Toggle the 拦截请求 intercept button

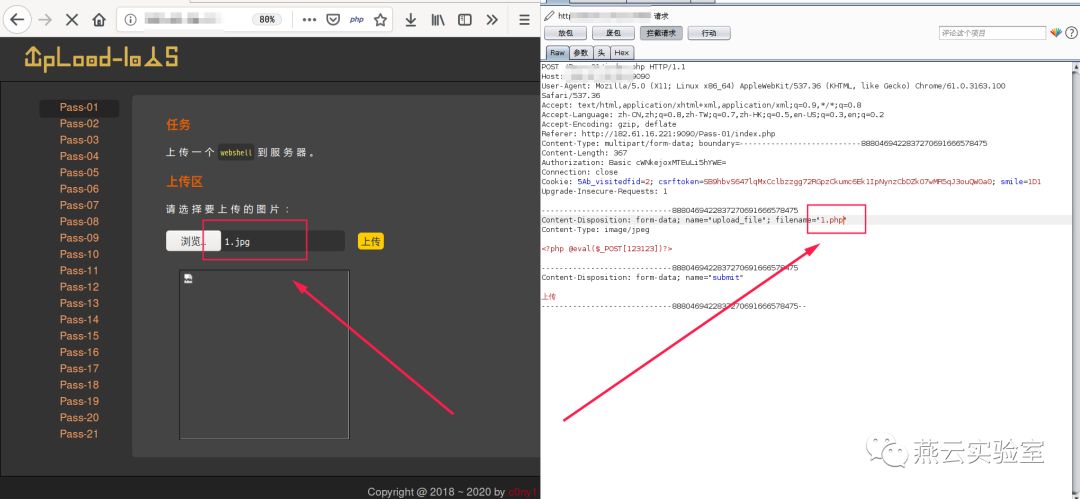pos(661,33)
